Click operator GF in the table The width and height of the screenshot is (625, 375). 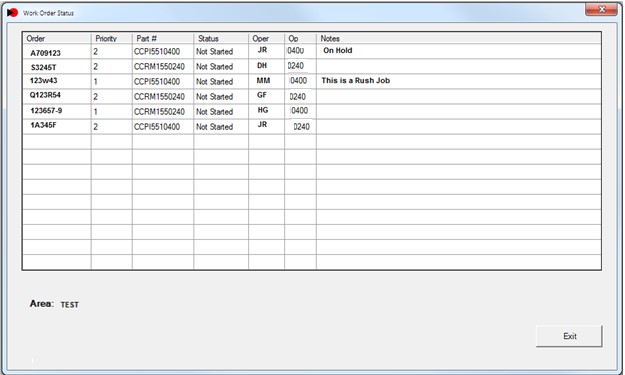click(262, 95)
